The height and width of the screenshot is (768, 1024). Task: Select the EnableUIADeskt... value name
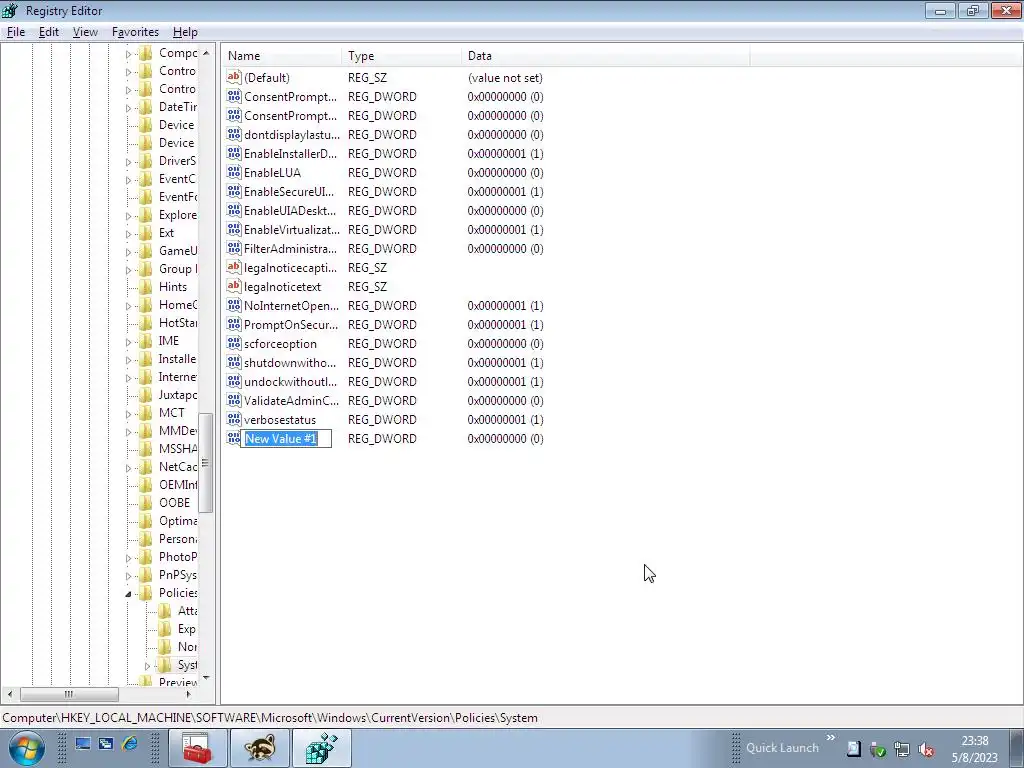click(290, 210)
